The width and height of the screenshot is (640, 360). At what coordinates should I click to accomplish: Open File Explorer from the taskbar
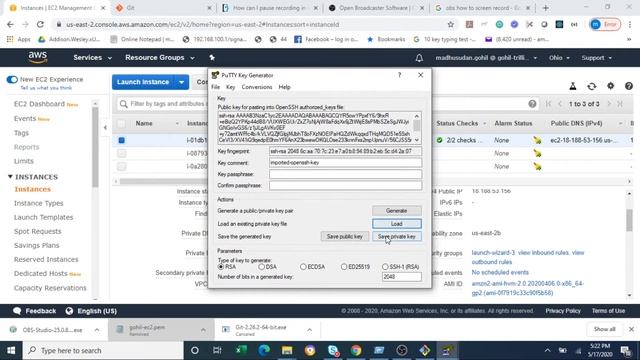pyautogui.click(x=287, y=350)
